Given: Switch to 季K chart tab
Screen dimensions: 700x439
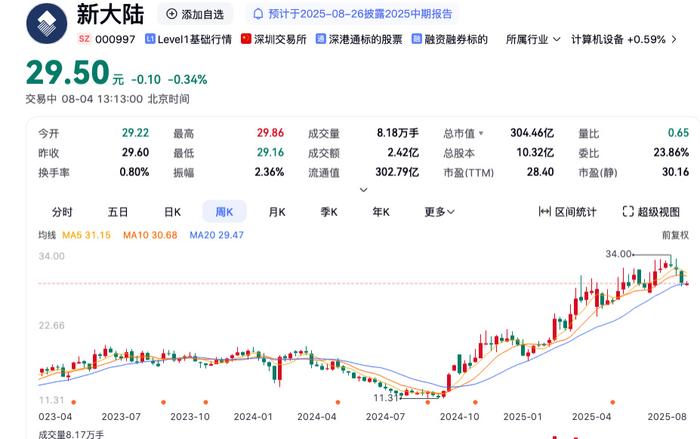Looking at the screenshot, I should coord(329,212).
